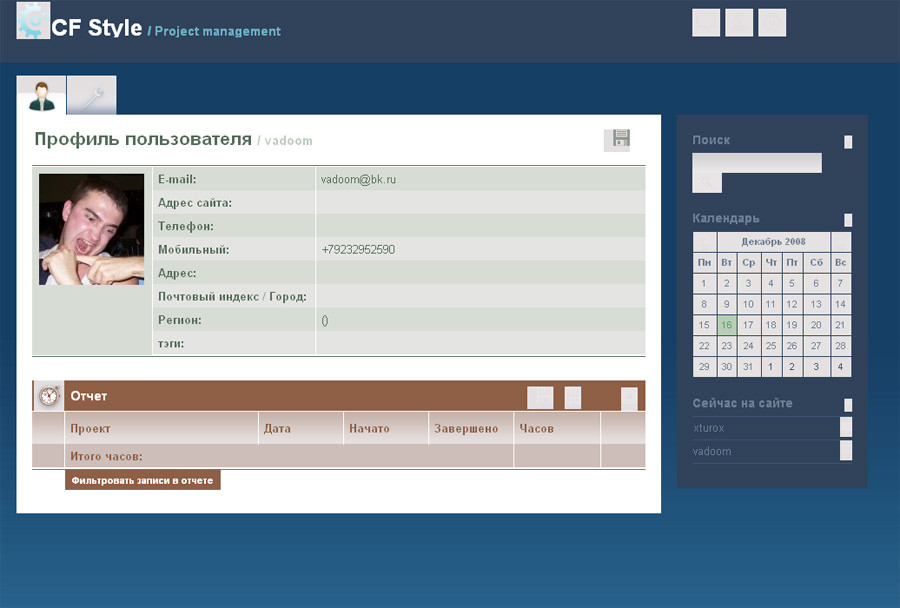Go to the next month in calendar

841,242
